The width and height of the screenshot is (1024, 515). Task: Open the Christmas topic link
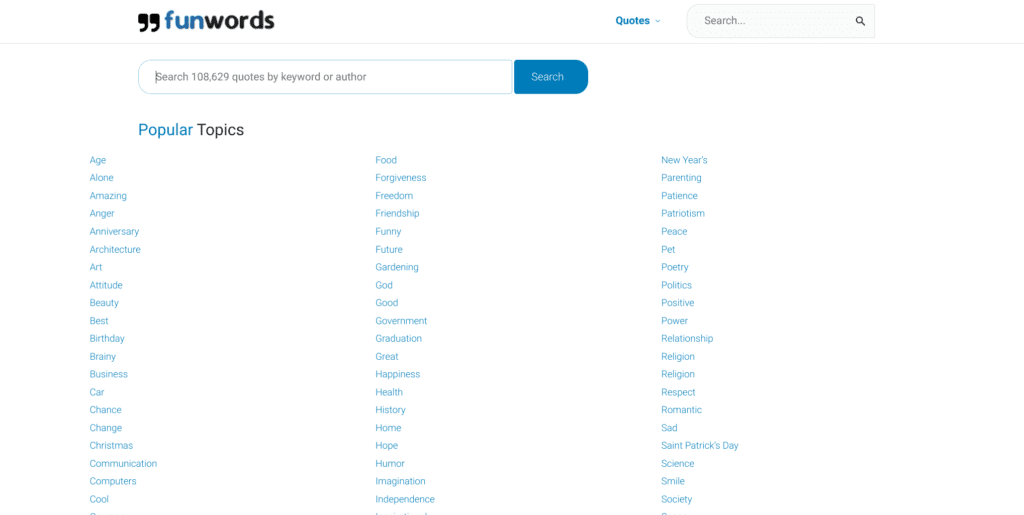[111, 446]
